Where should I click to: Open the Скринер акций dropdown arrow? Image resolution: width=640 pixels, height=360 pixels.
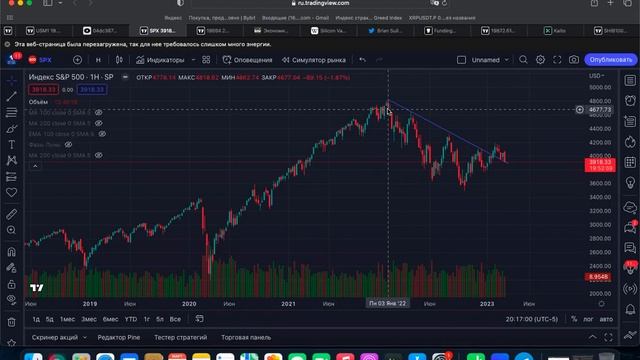click(85, 338)
